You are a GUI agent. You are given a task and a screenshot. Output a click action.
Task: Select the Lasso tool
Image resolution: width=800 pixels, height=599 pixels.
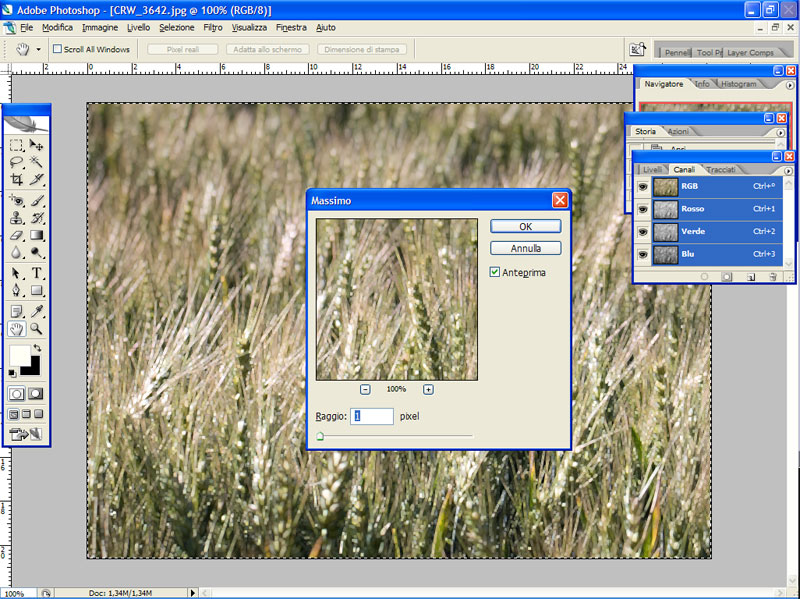point(17,162)
